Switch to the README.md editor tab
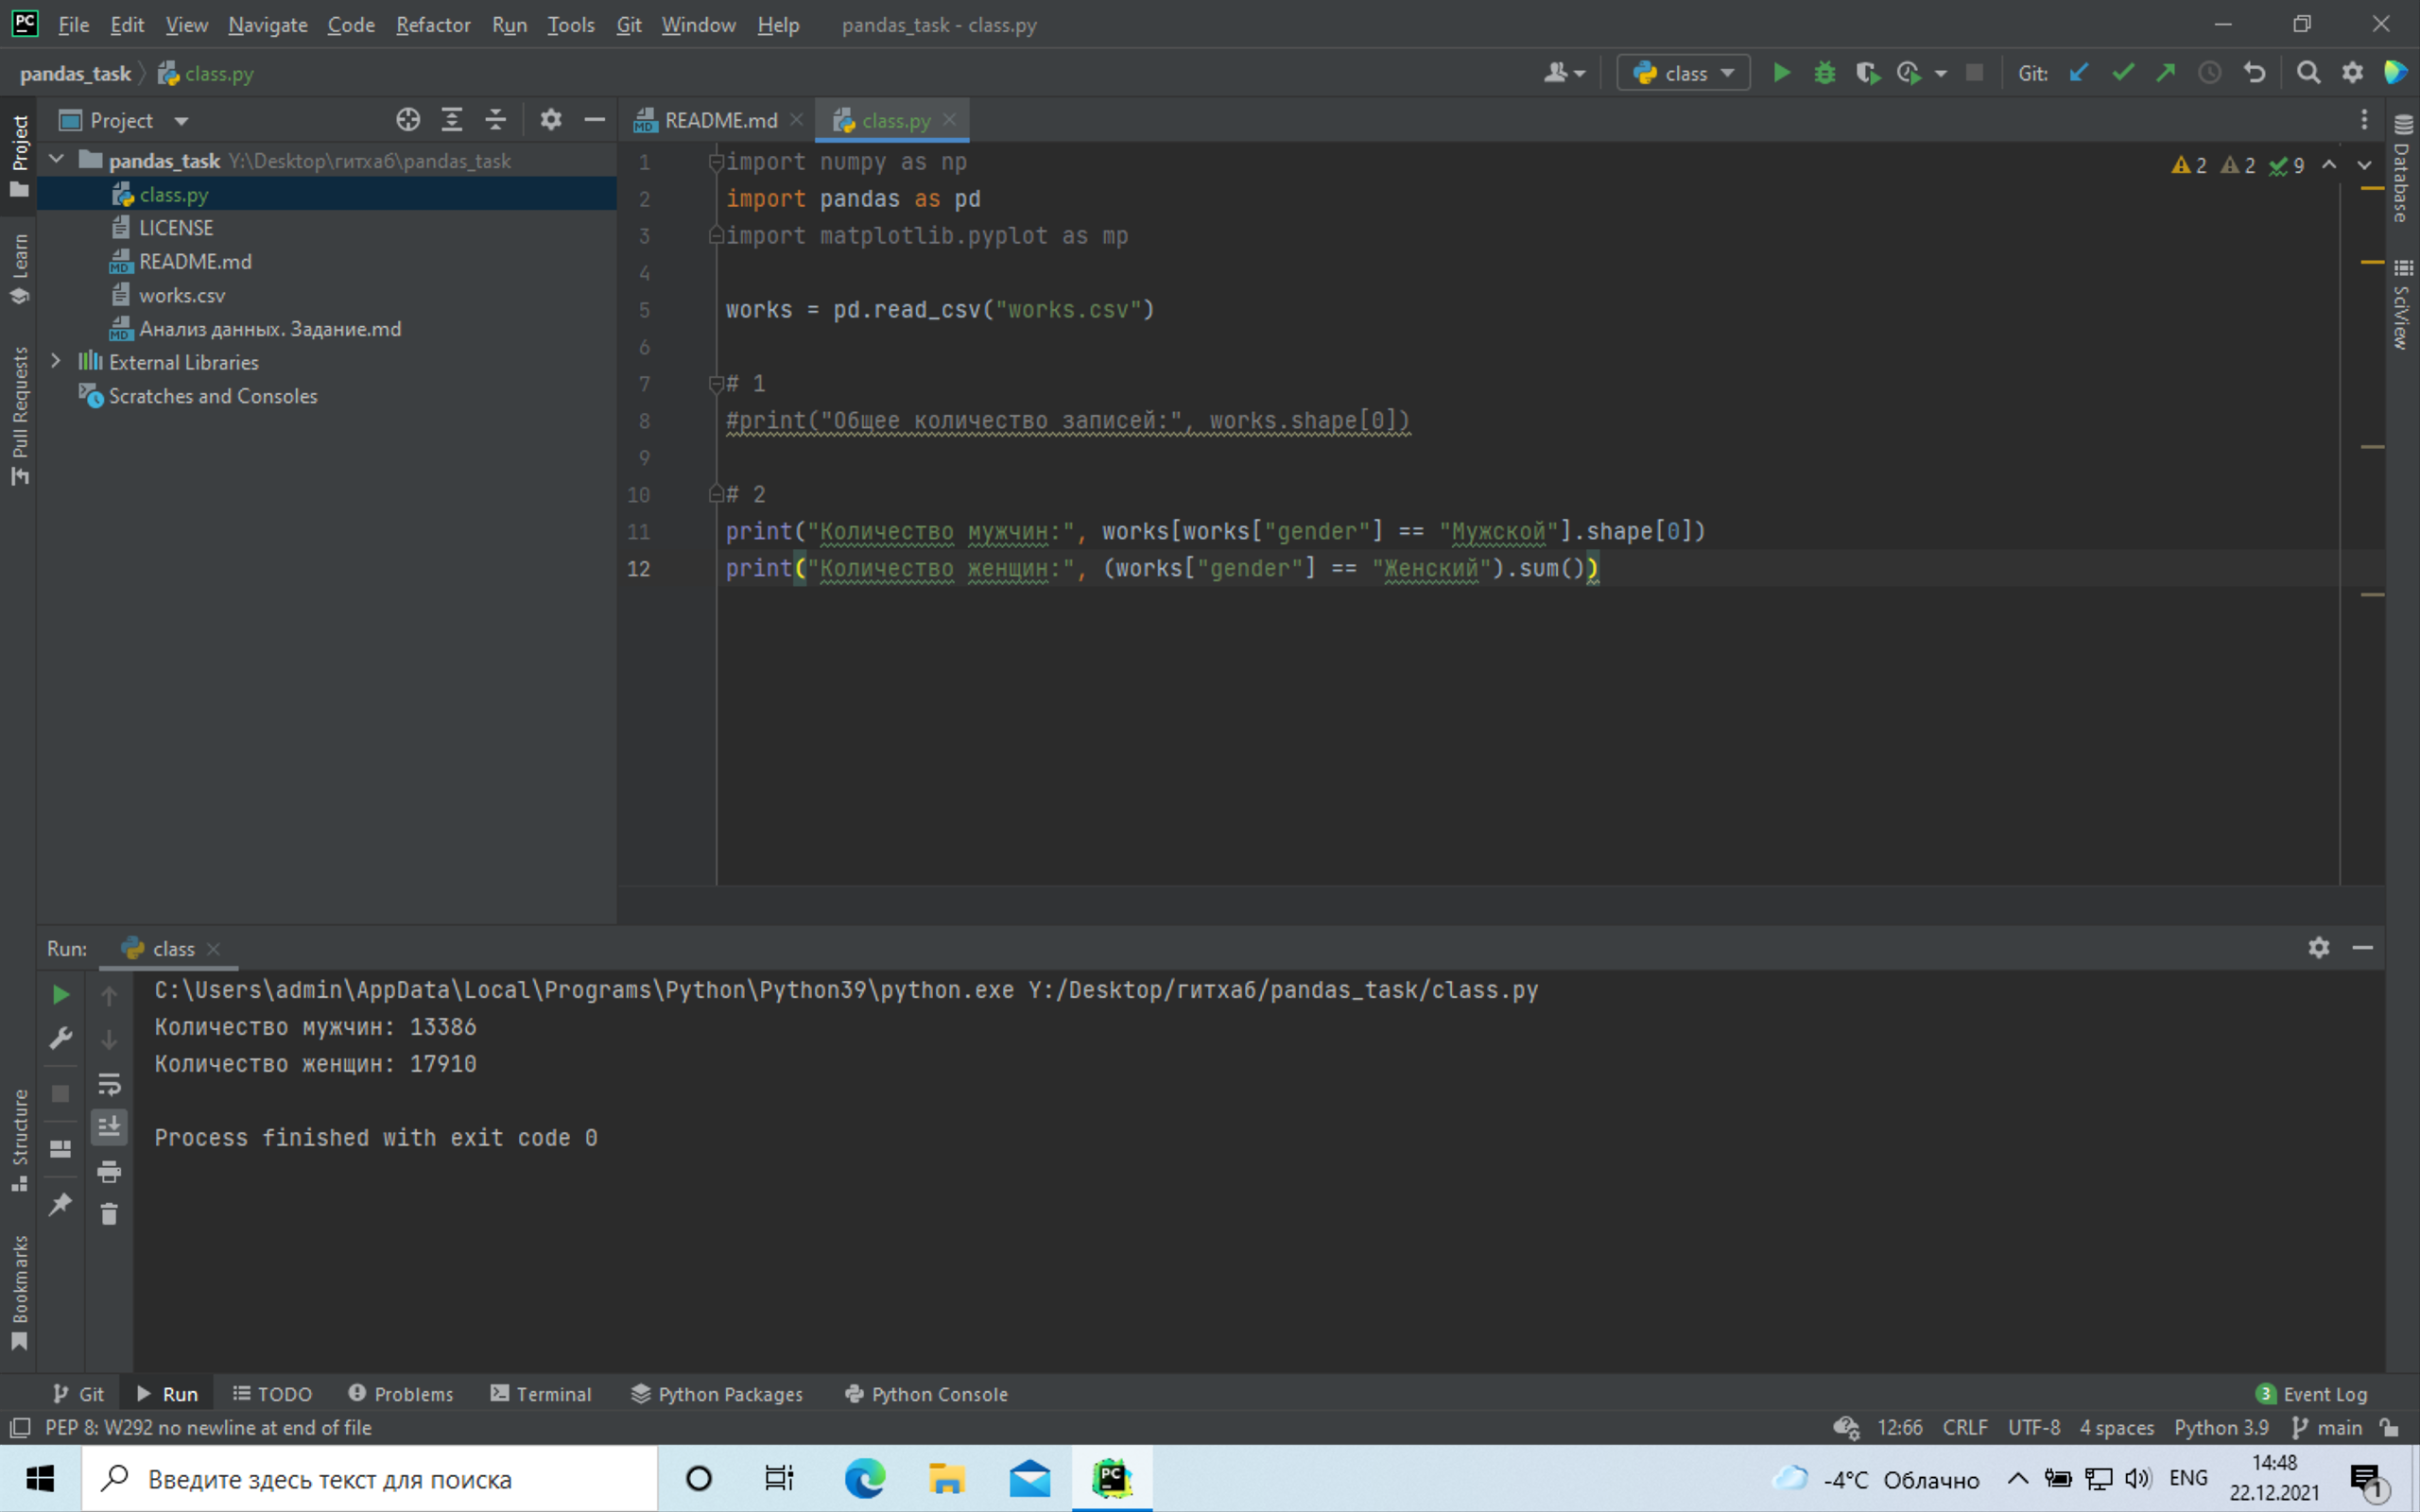 tap(719, 120)
